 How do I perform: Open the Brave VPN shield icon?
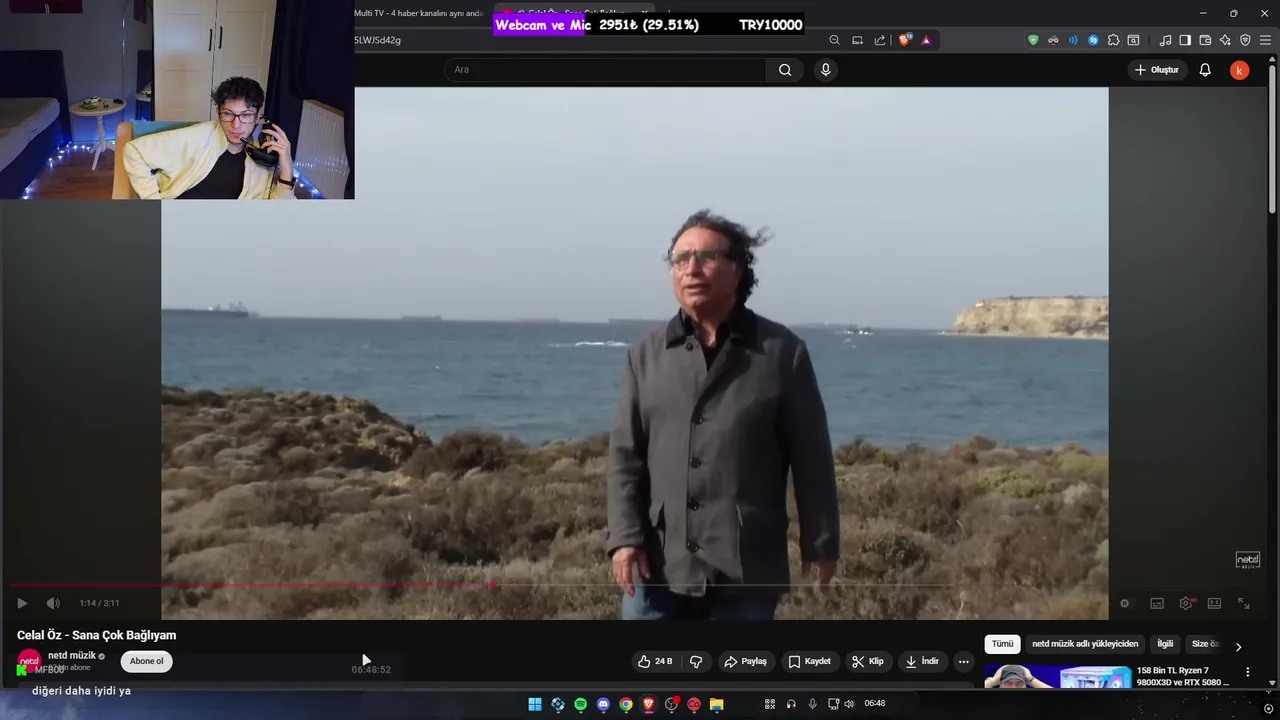(1245, 40)
